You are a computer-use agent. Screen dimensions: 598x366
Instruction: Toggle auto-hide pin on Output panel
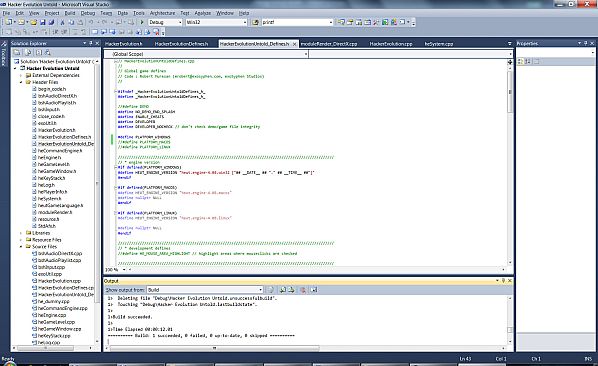(x=503, y=281)
